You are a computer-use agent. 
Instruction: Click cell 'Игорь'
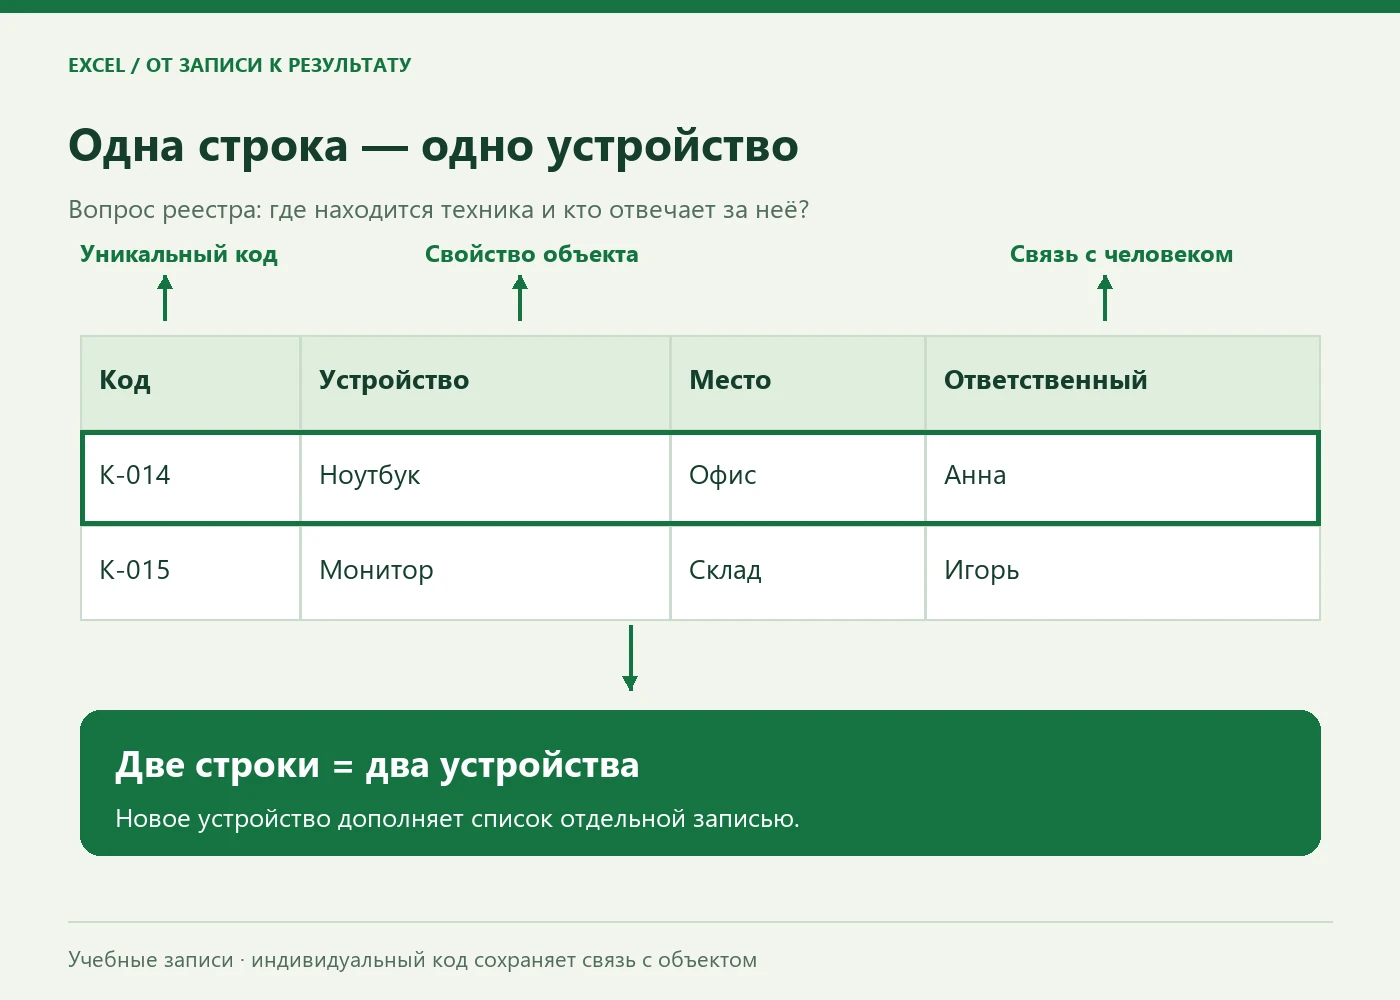[1123, 572]
